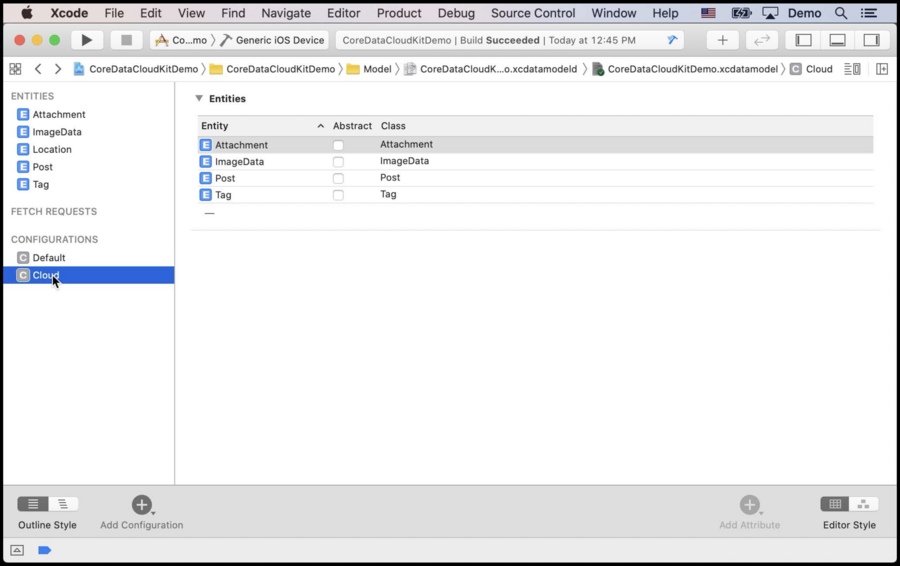
Task: Open editor options lines icon
Action: pos(852,69)
